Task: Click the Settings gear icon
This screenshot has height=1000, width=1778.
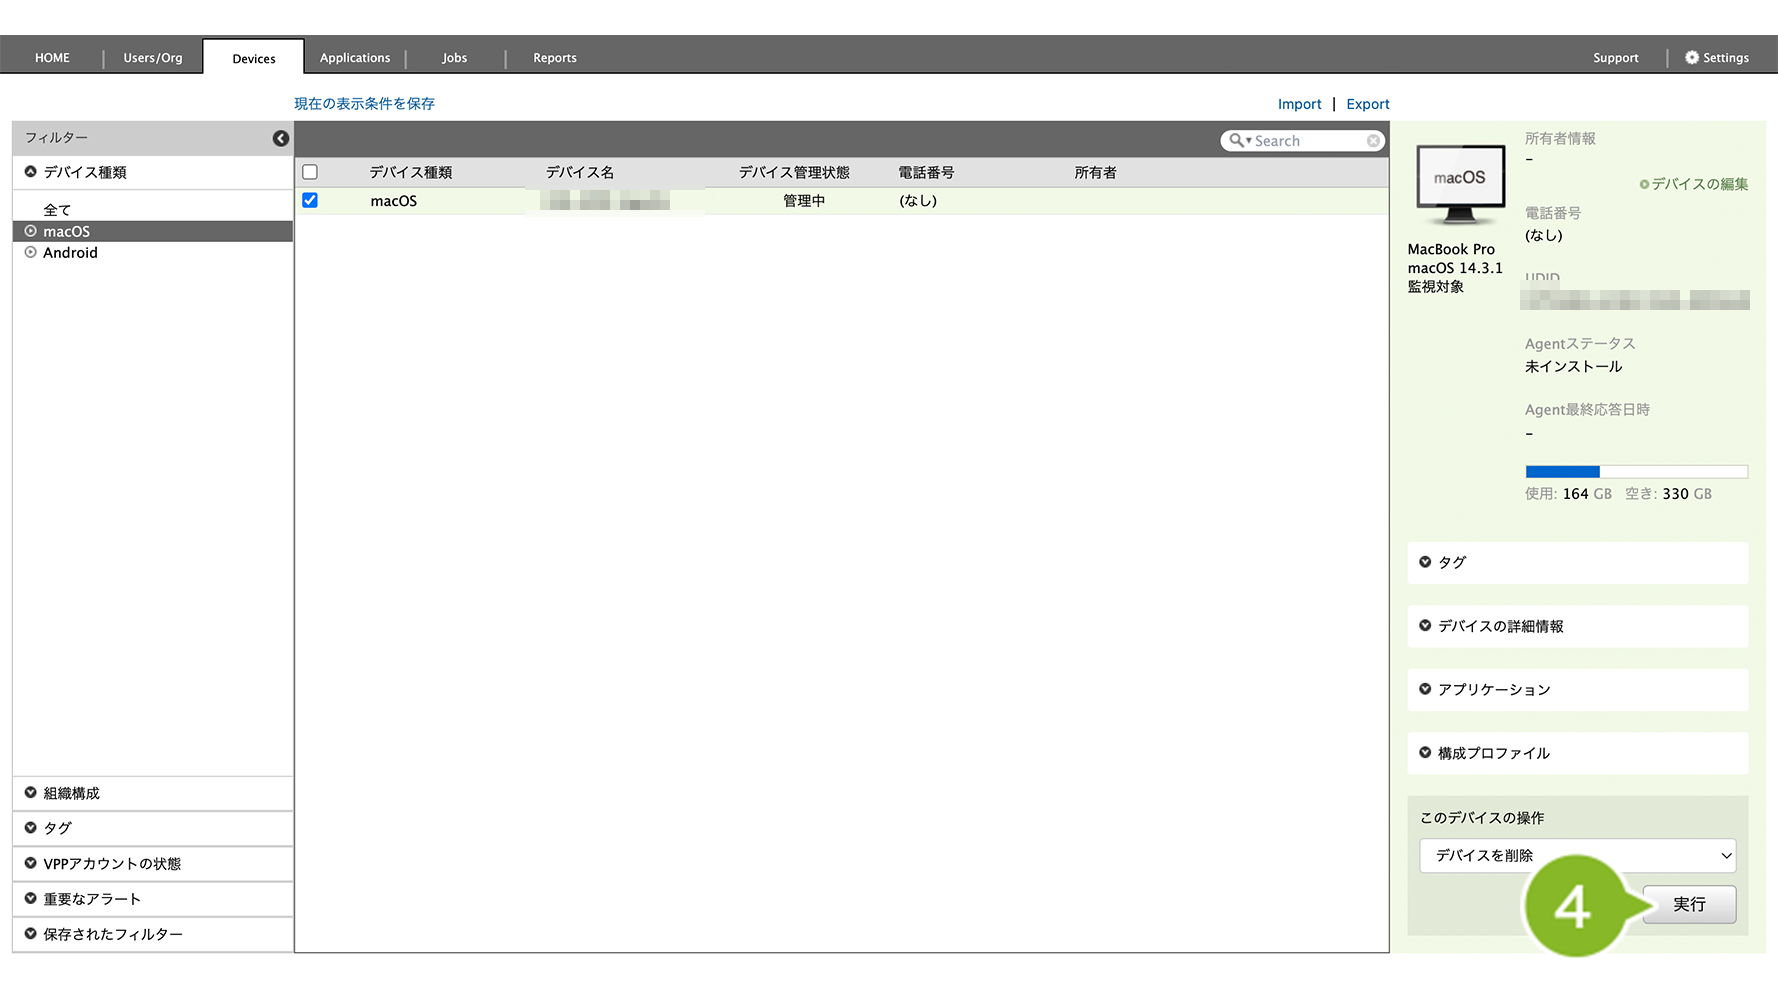Action: 1691,58
